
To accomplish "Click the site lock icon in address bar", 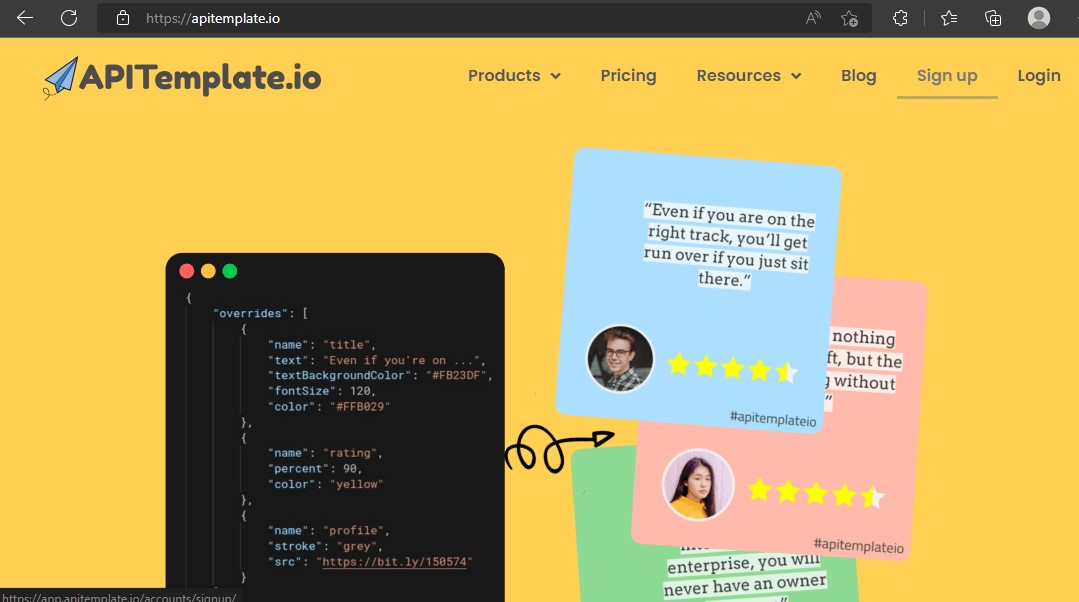I will pos(123,18).
